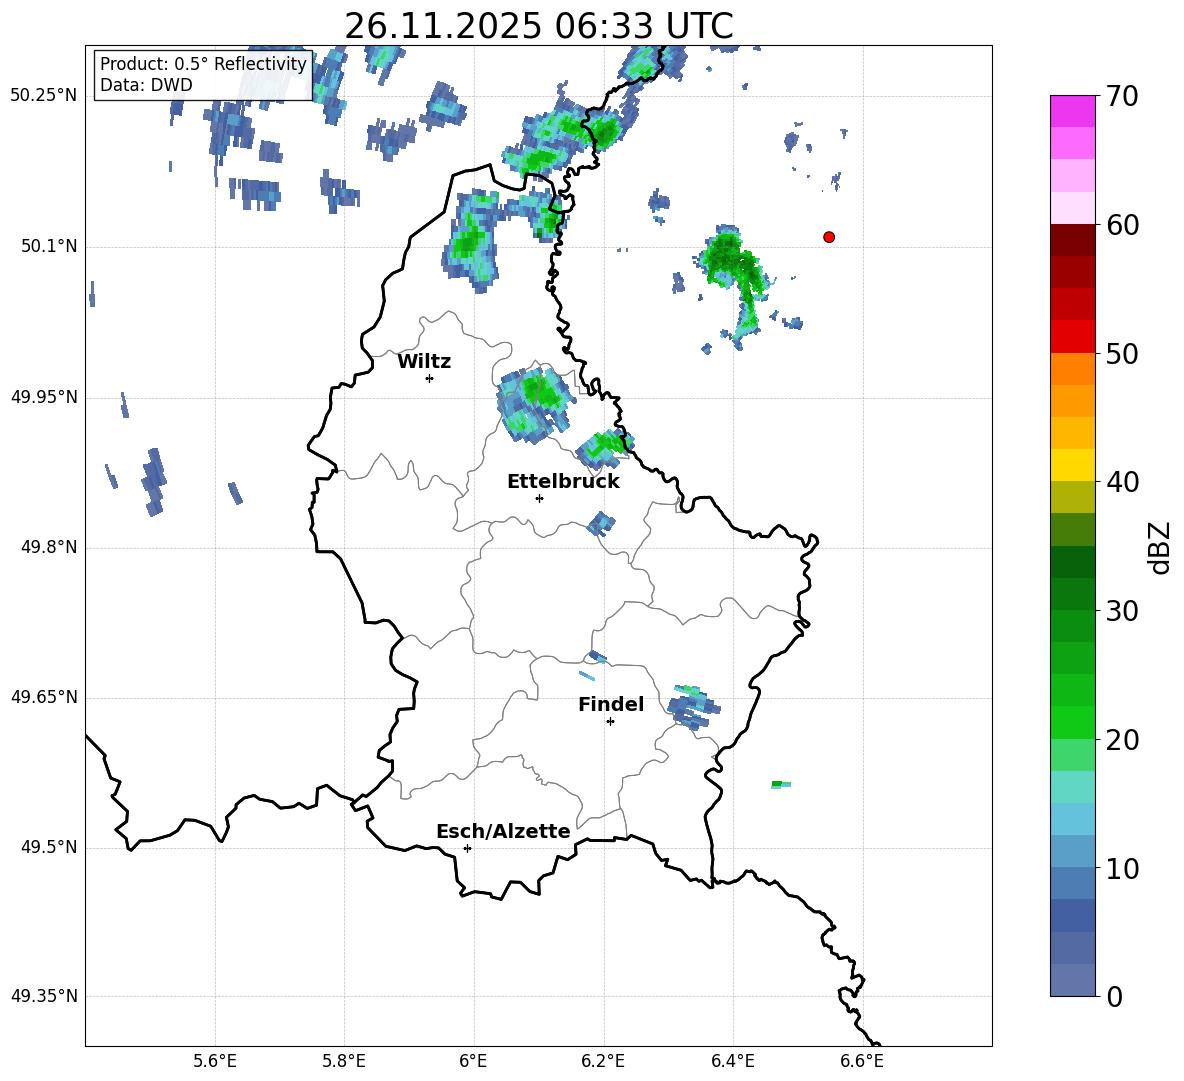Click the 10 tick label on colorbar
This screenshot has height=1081, width=1184.
click(1122, 868)
